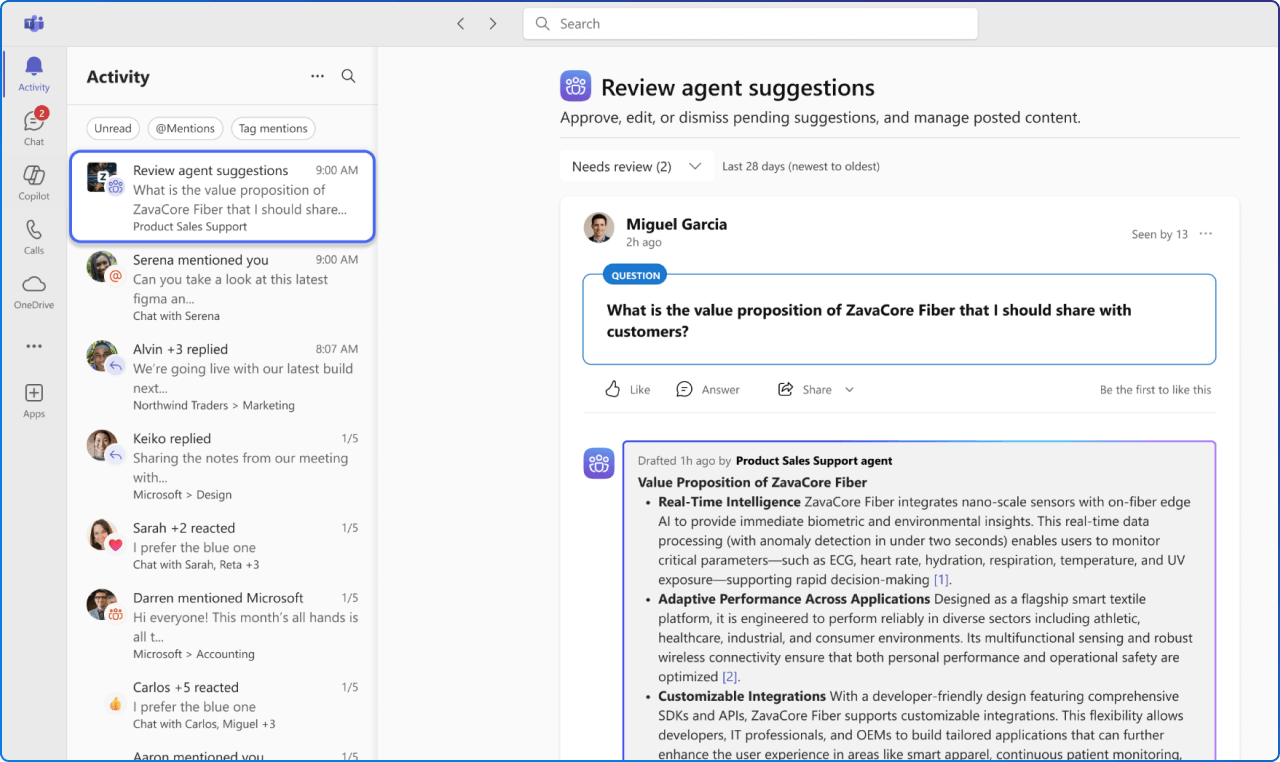Viewport: 1280px width, 762px height.
Task: Answer the ZavaCore Fiber question
Action: tap(708, 389)
